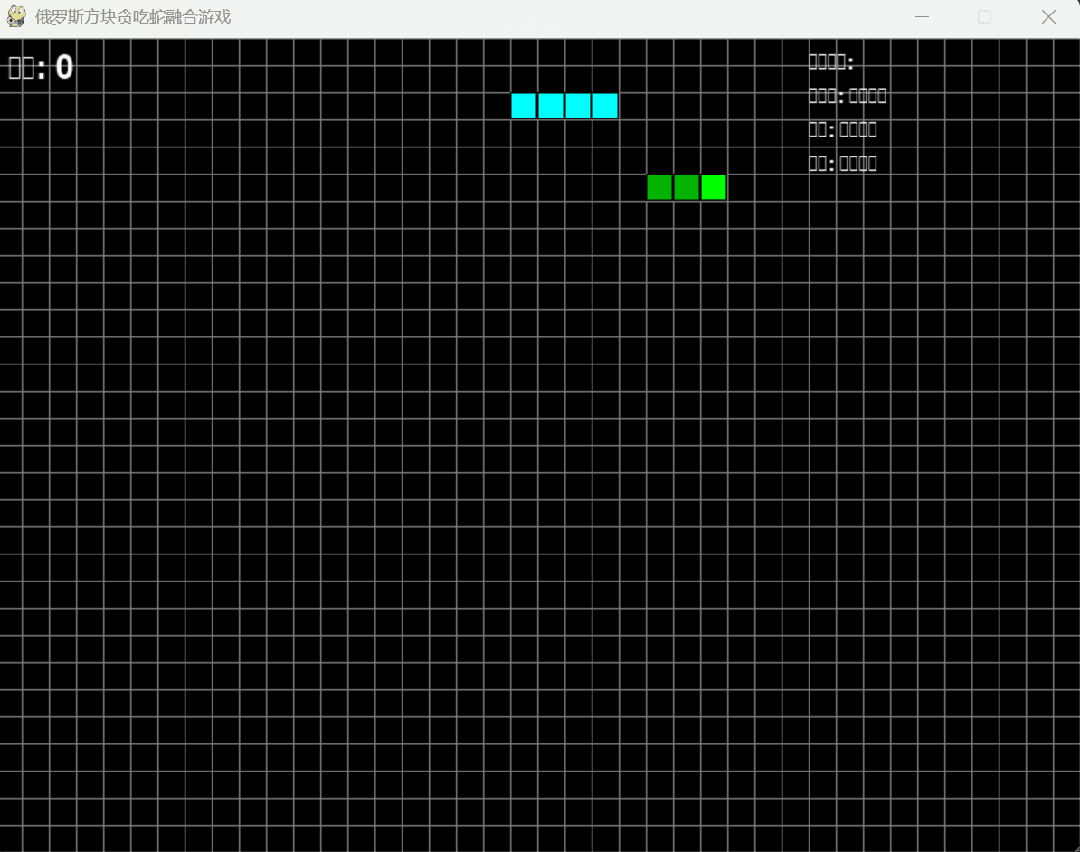Click the window title text in title bar
Screen dimensions: 1080x852
coord(133,17)
